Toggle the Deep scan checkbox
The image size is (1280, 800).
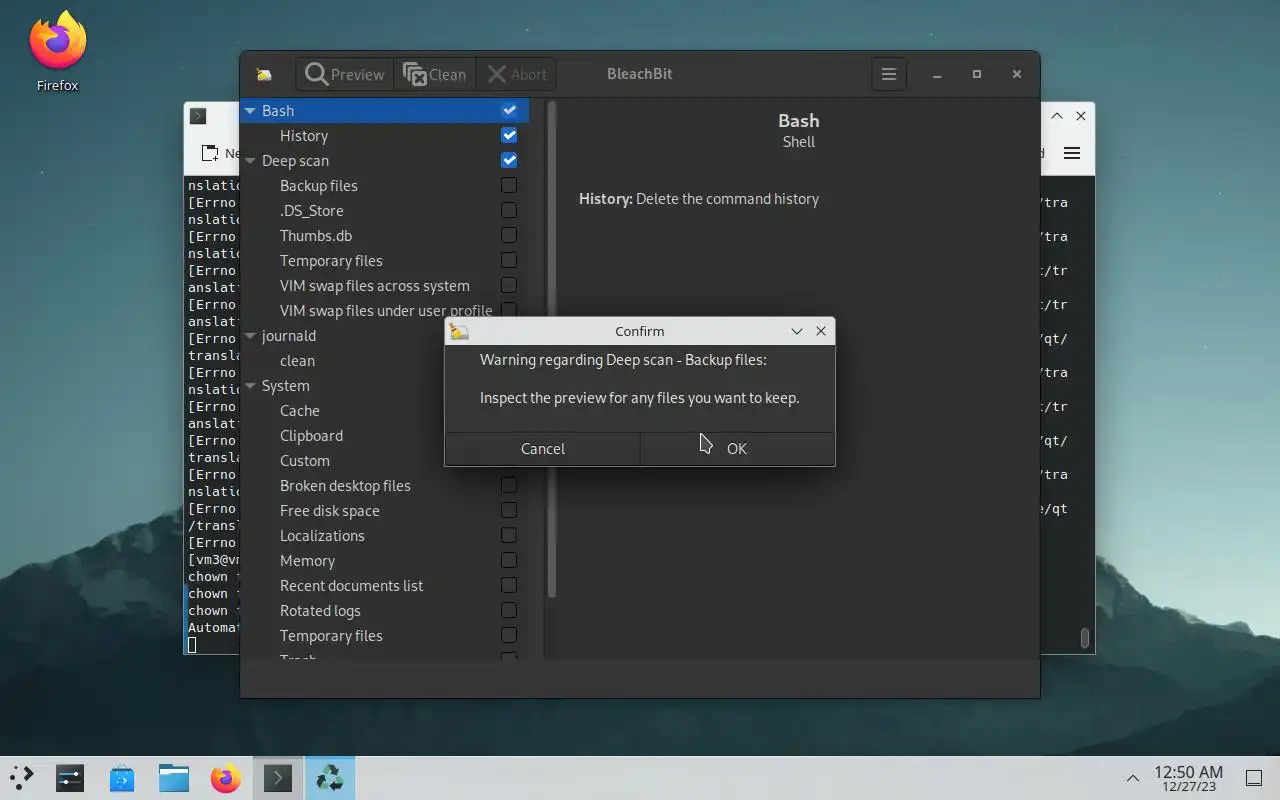tap(509, 160)
